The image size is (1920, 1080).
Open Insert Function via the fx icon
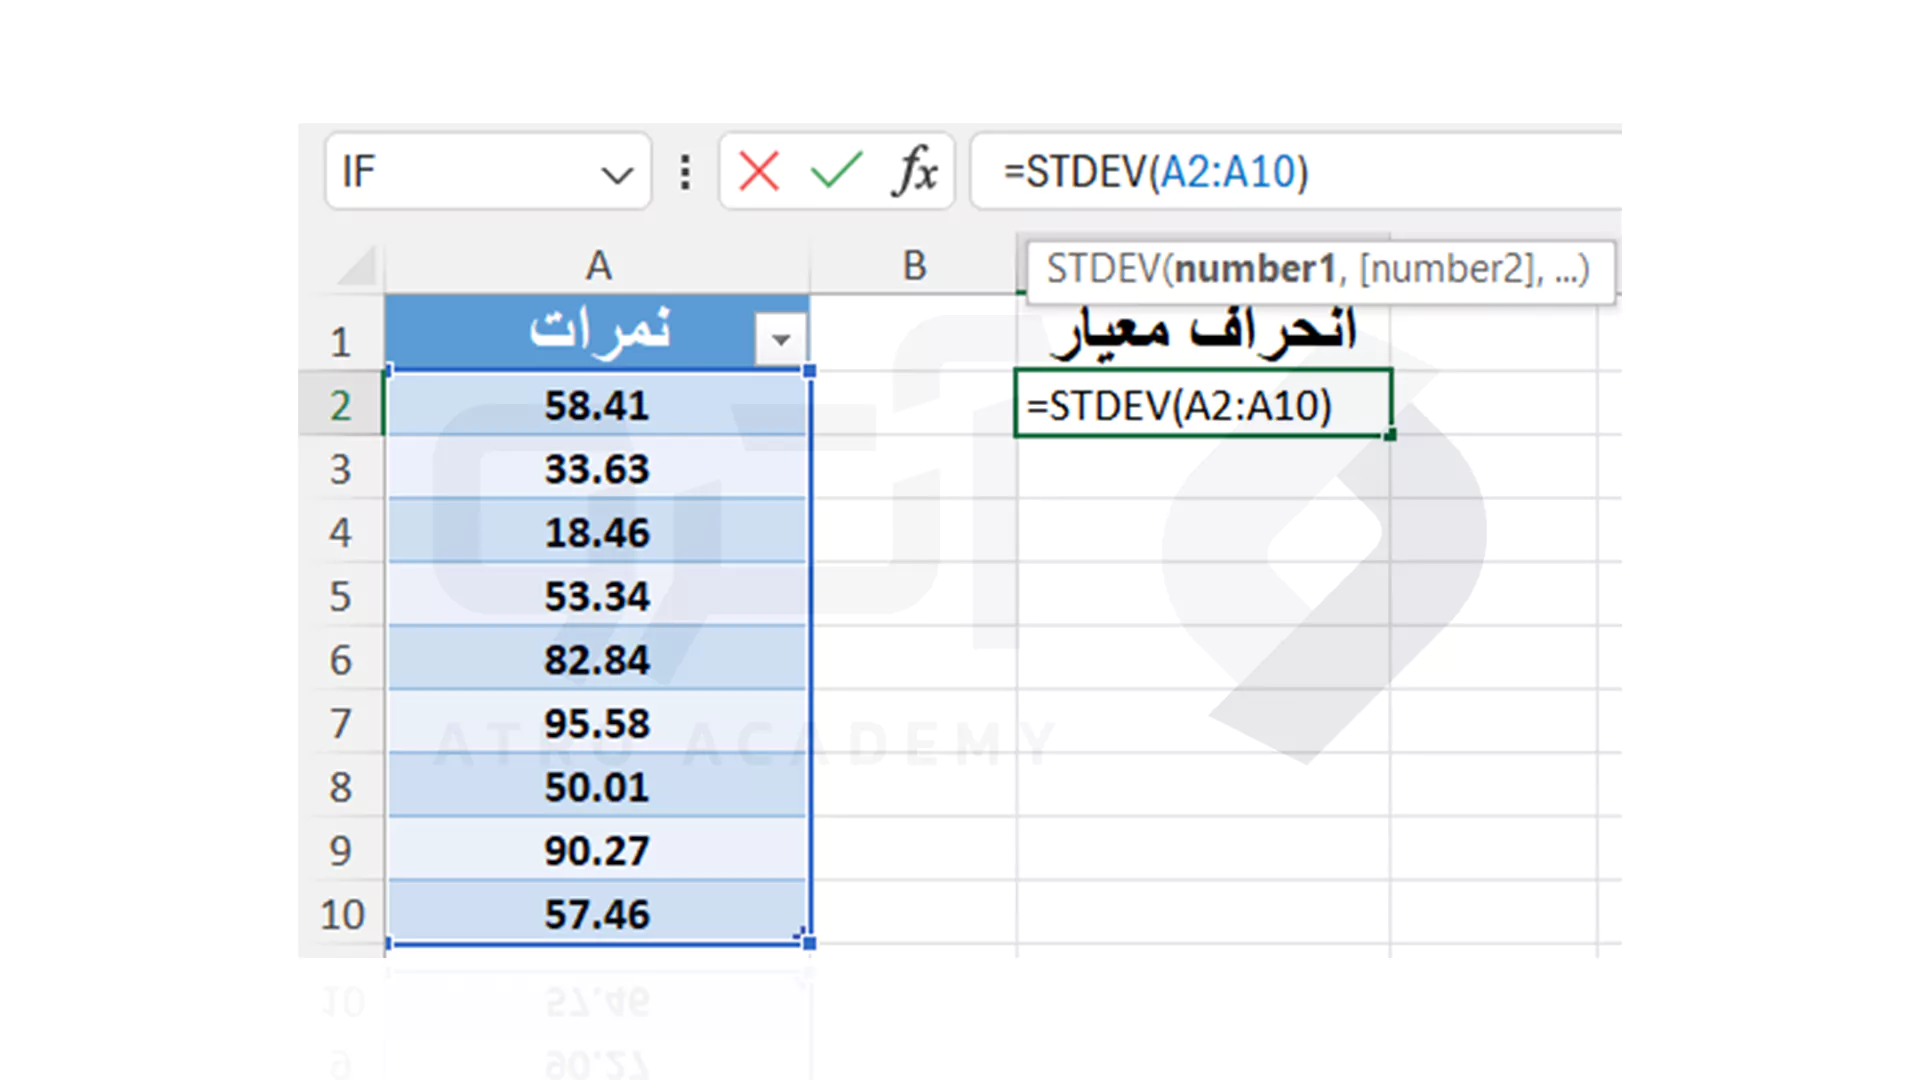(x=915, y=171)
